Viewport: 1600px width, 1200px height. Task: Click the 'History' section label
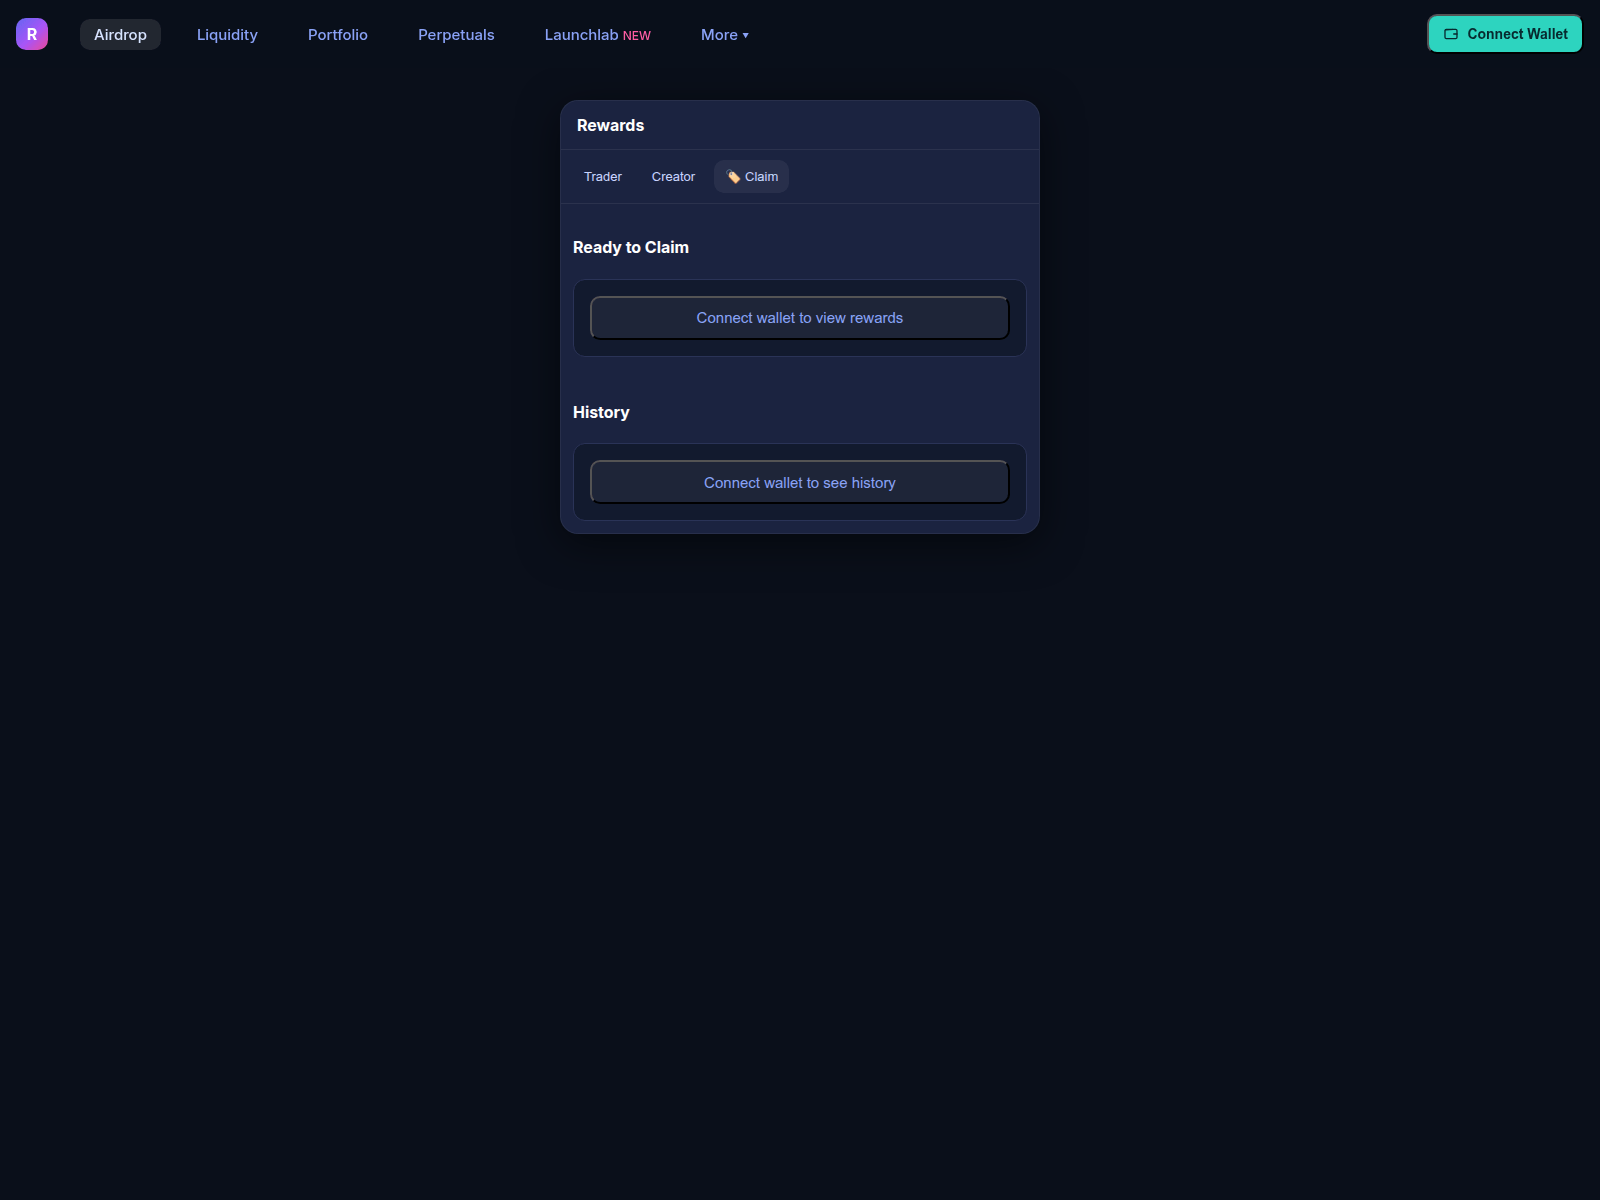pos(600,412)
